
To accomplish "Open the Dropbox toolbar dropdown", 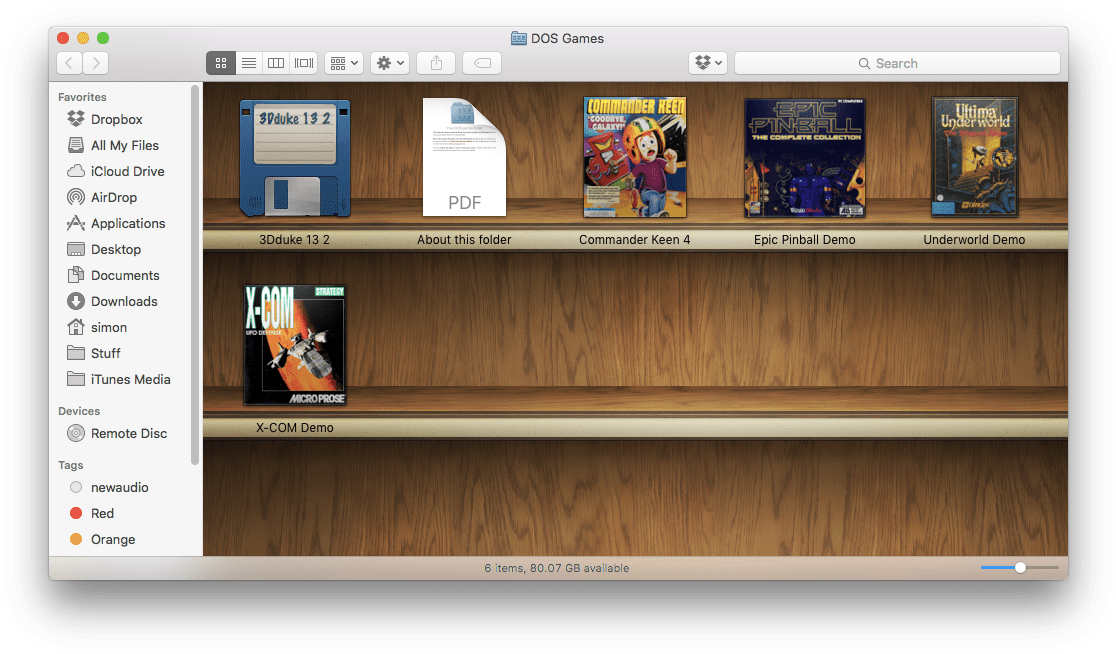I will pyautogui.click(x=708, y=62).
